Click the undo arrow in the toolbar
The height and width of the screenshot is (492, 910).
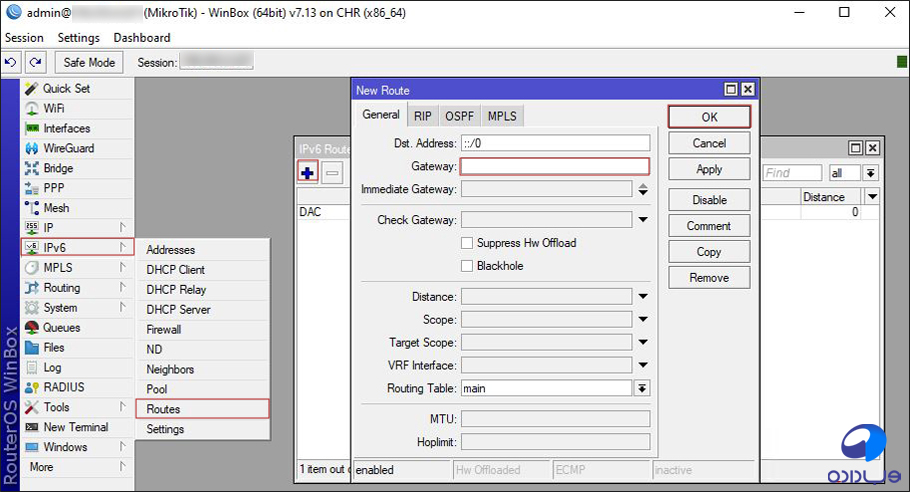click(11, 62)
